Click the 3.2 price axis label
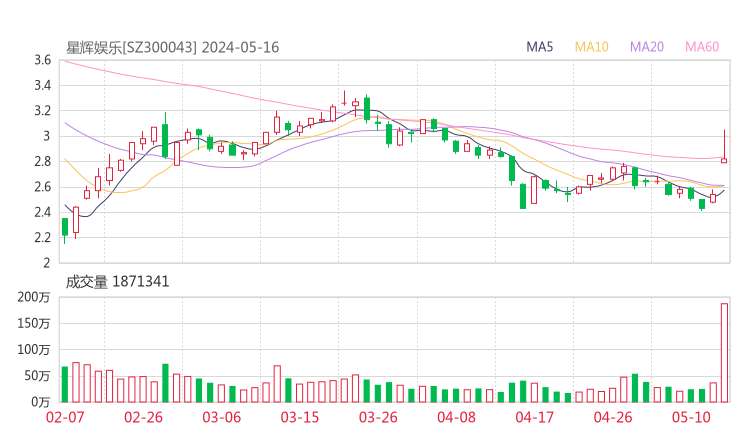This screenshot has height=440, width=740. point(42,111)
